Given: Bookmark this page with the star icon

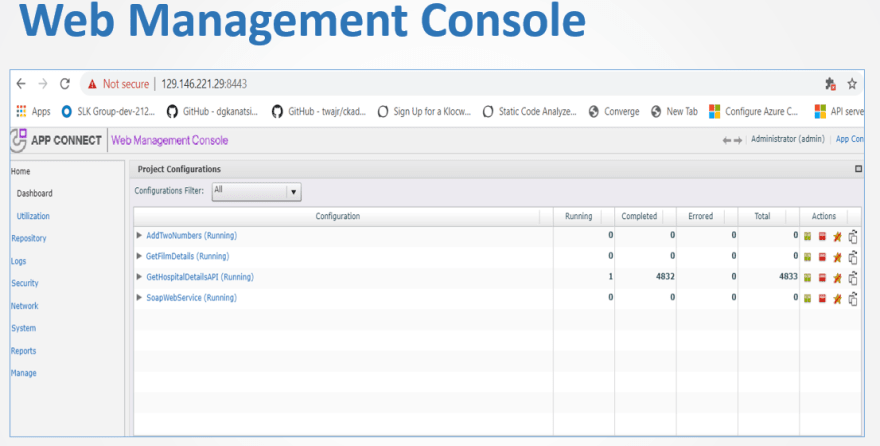Looking at the screenshot, I should click(x=852, y=84).
